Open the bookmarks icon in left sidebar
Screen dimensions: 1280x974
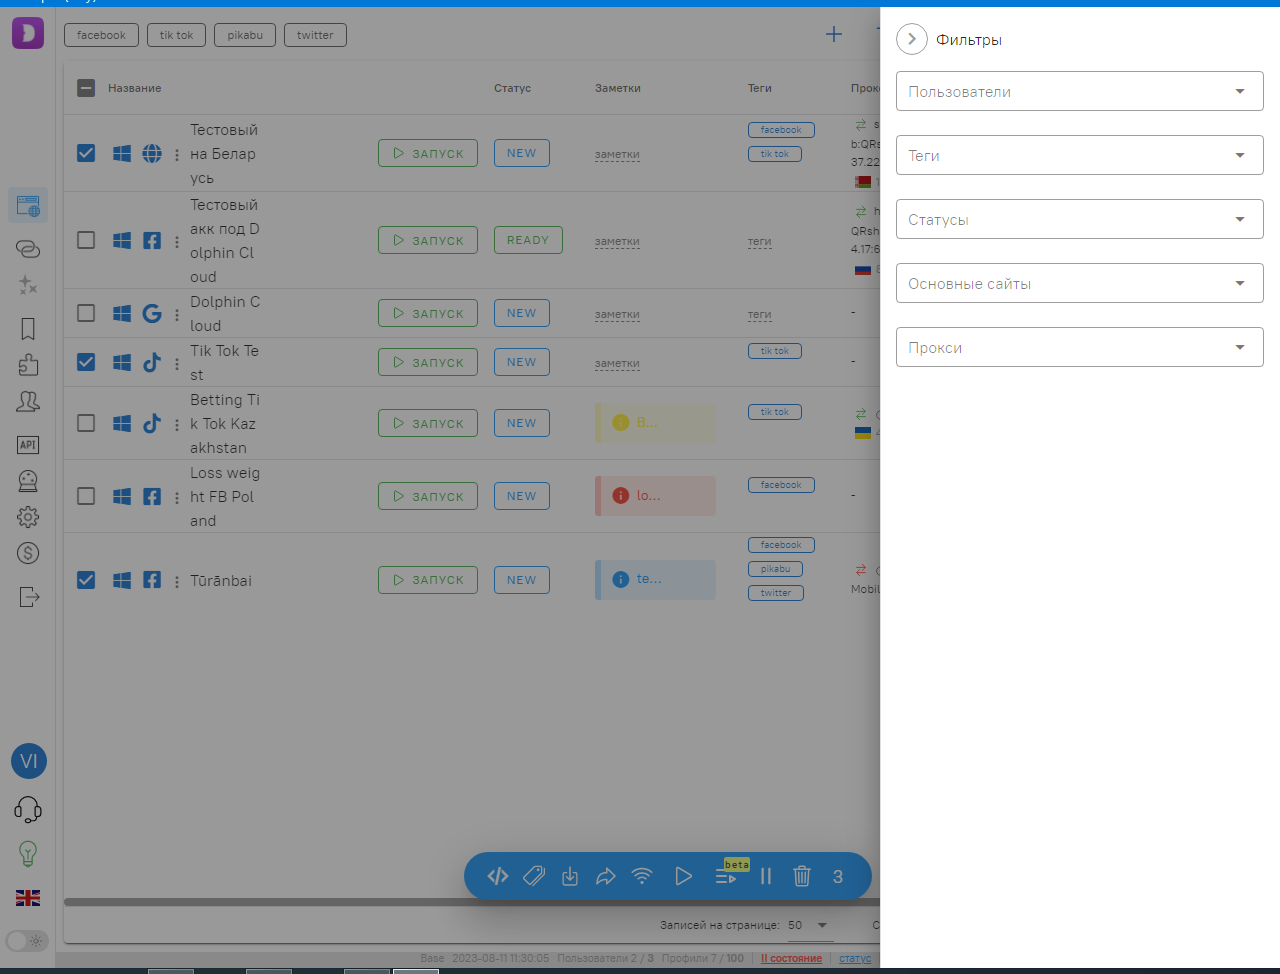28,329
